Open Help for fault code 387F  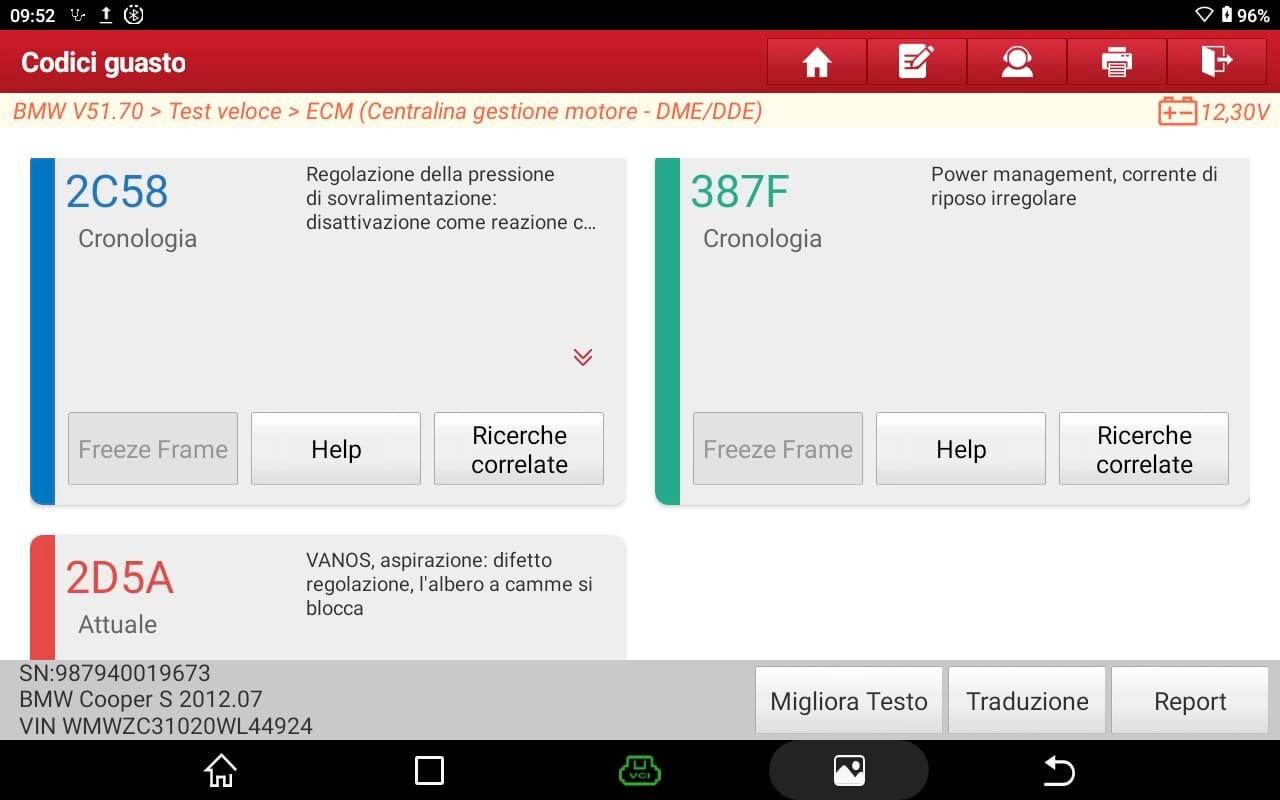pyautogui.click(x=961, y=449)
